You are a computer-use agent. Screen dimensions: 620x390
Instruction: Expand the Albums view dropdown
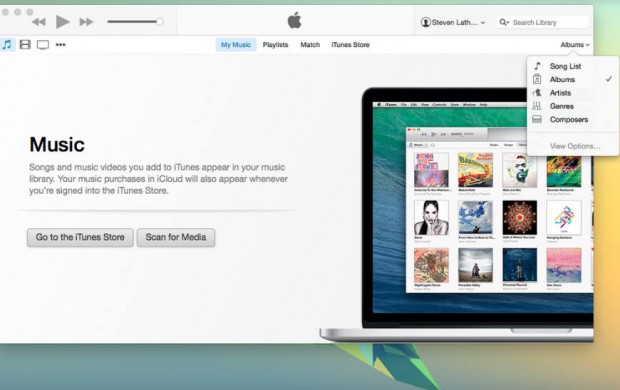coord(575,45)
